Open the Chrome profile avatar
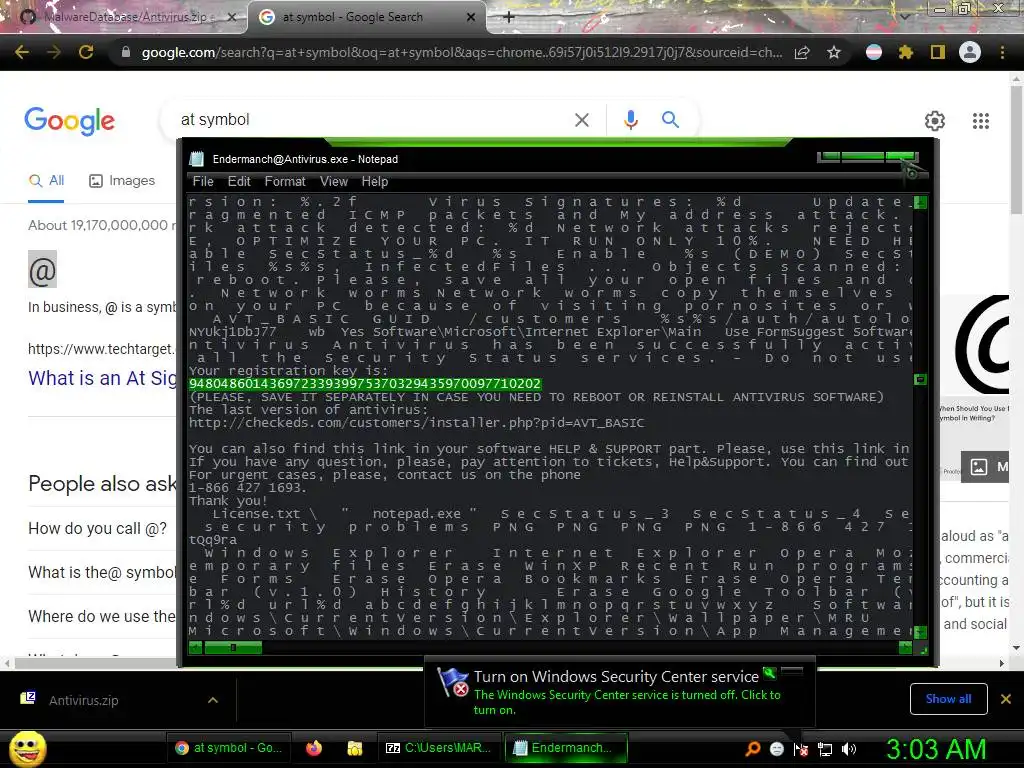This screenshot has width=1024, height=768. click(970, 52)
